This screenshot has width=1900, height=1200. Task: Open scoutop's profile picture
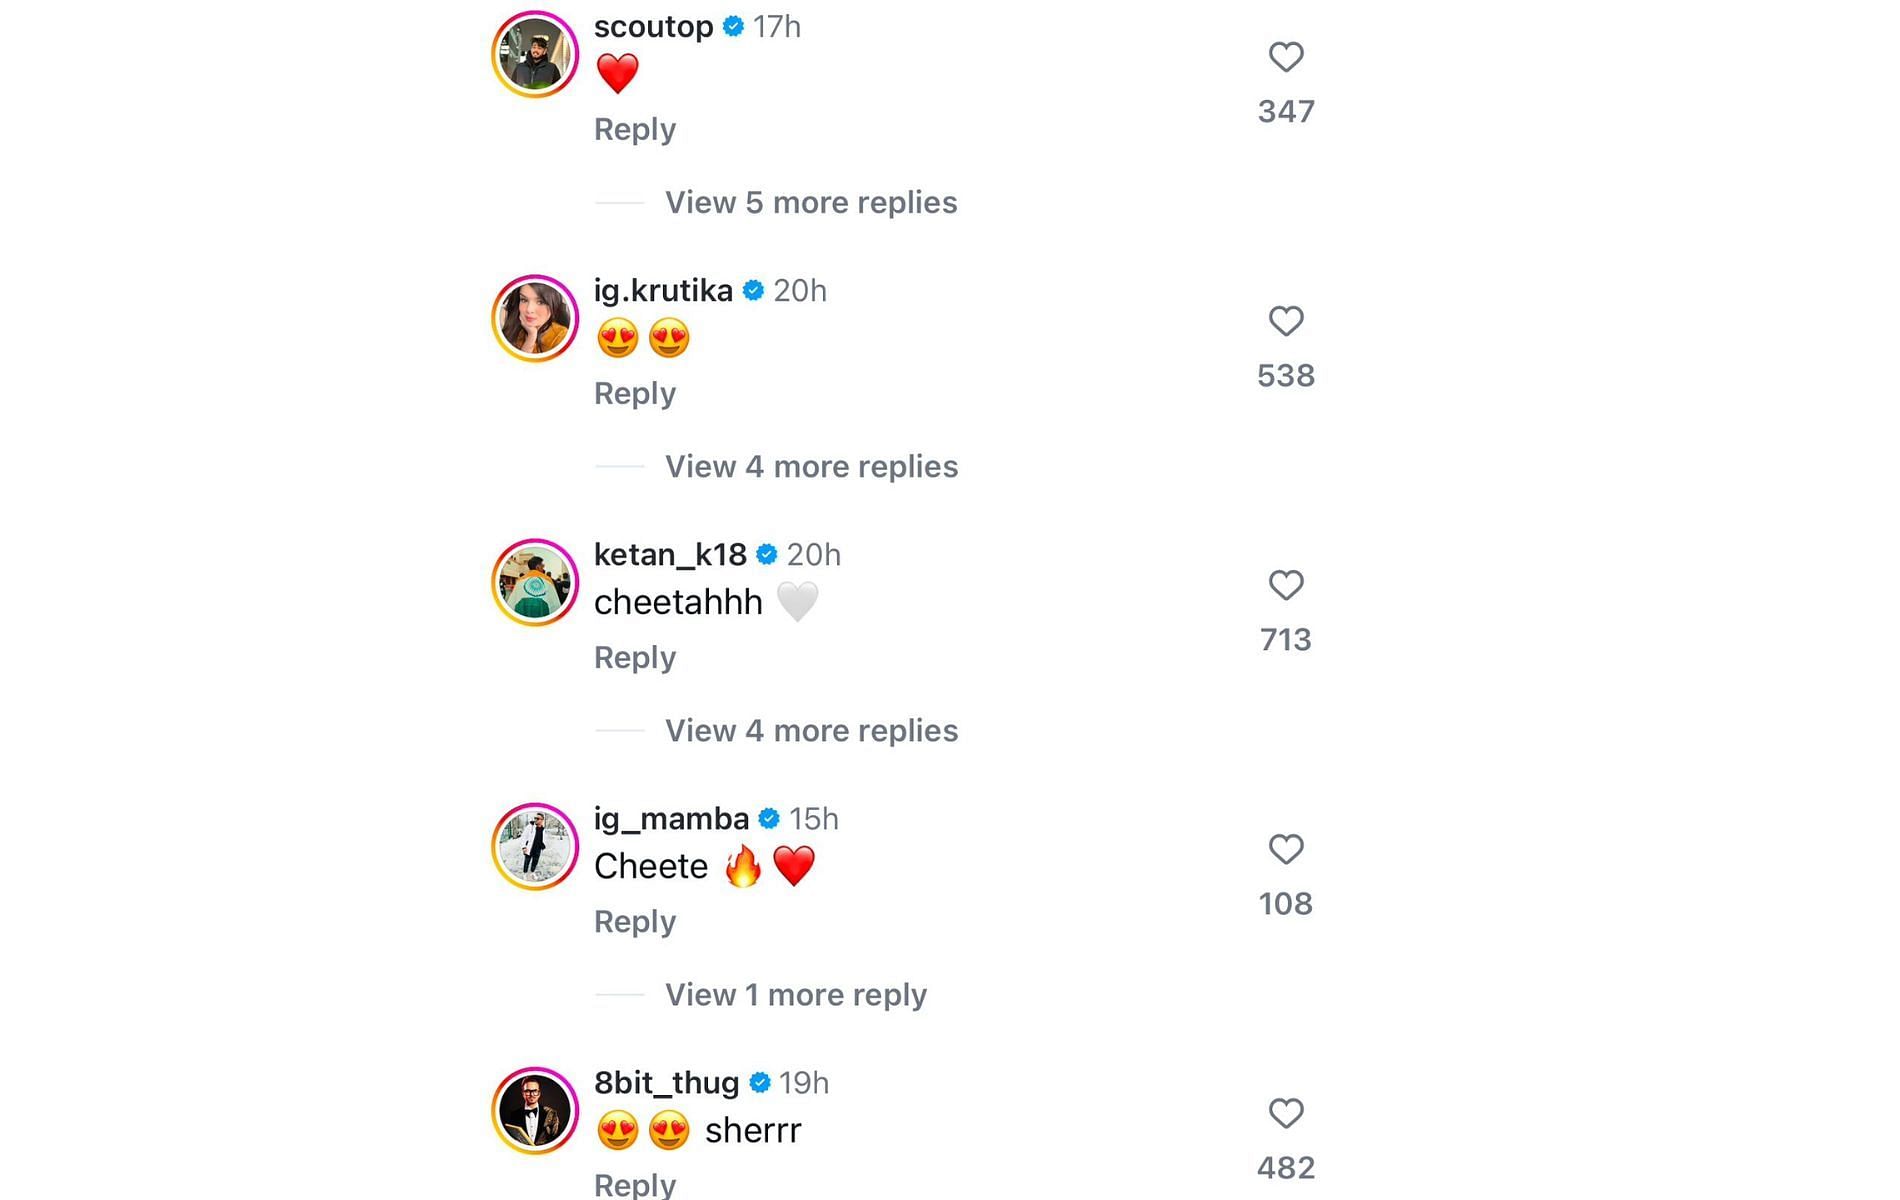click(535, 54)
